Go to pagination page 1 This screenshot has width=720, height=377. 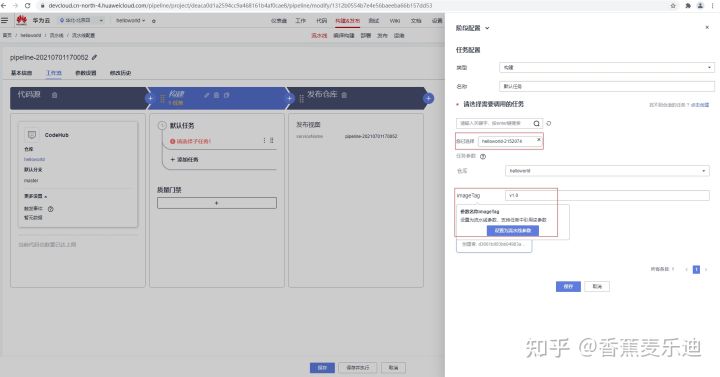click(696, 270)
